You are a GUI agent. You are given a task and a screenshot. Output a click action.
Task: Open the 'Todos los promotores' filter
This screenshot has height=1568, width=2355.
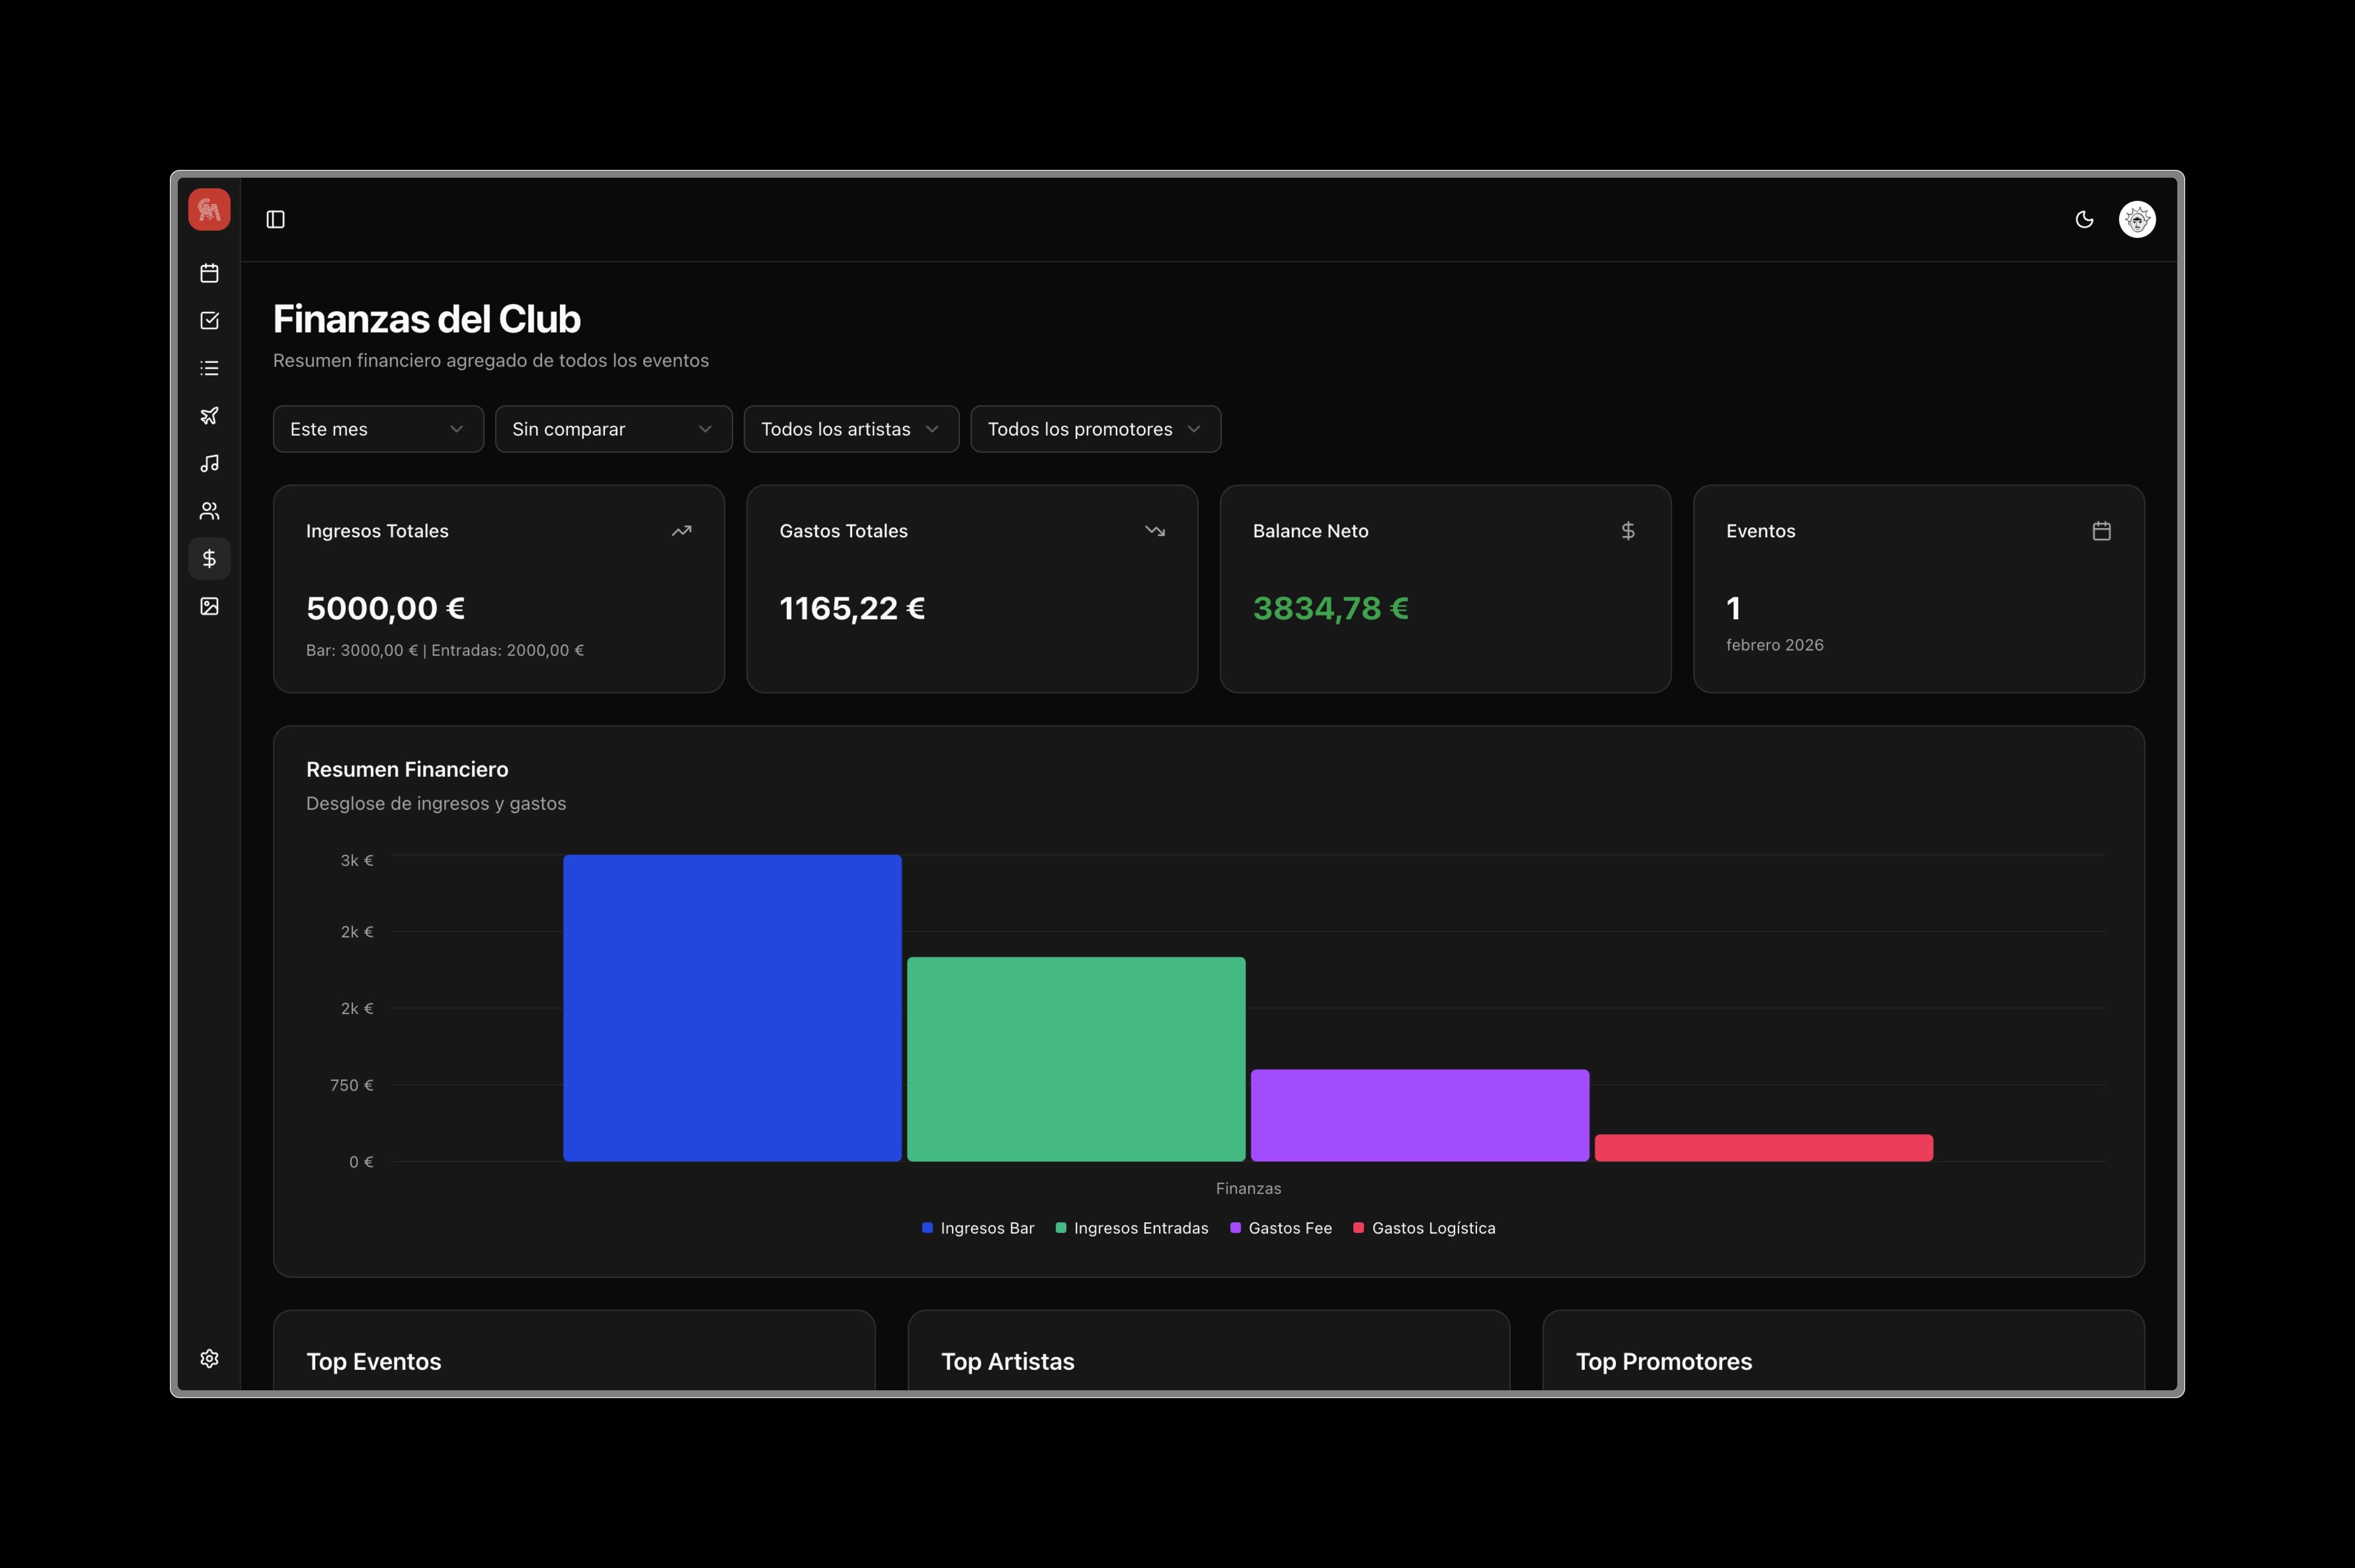tap(1095, 428)
